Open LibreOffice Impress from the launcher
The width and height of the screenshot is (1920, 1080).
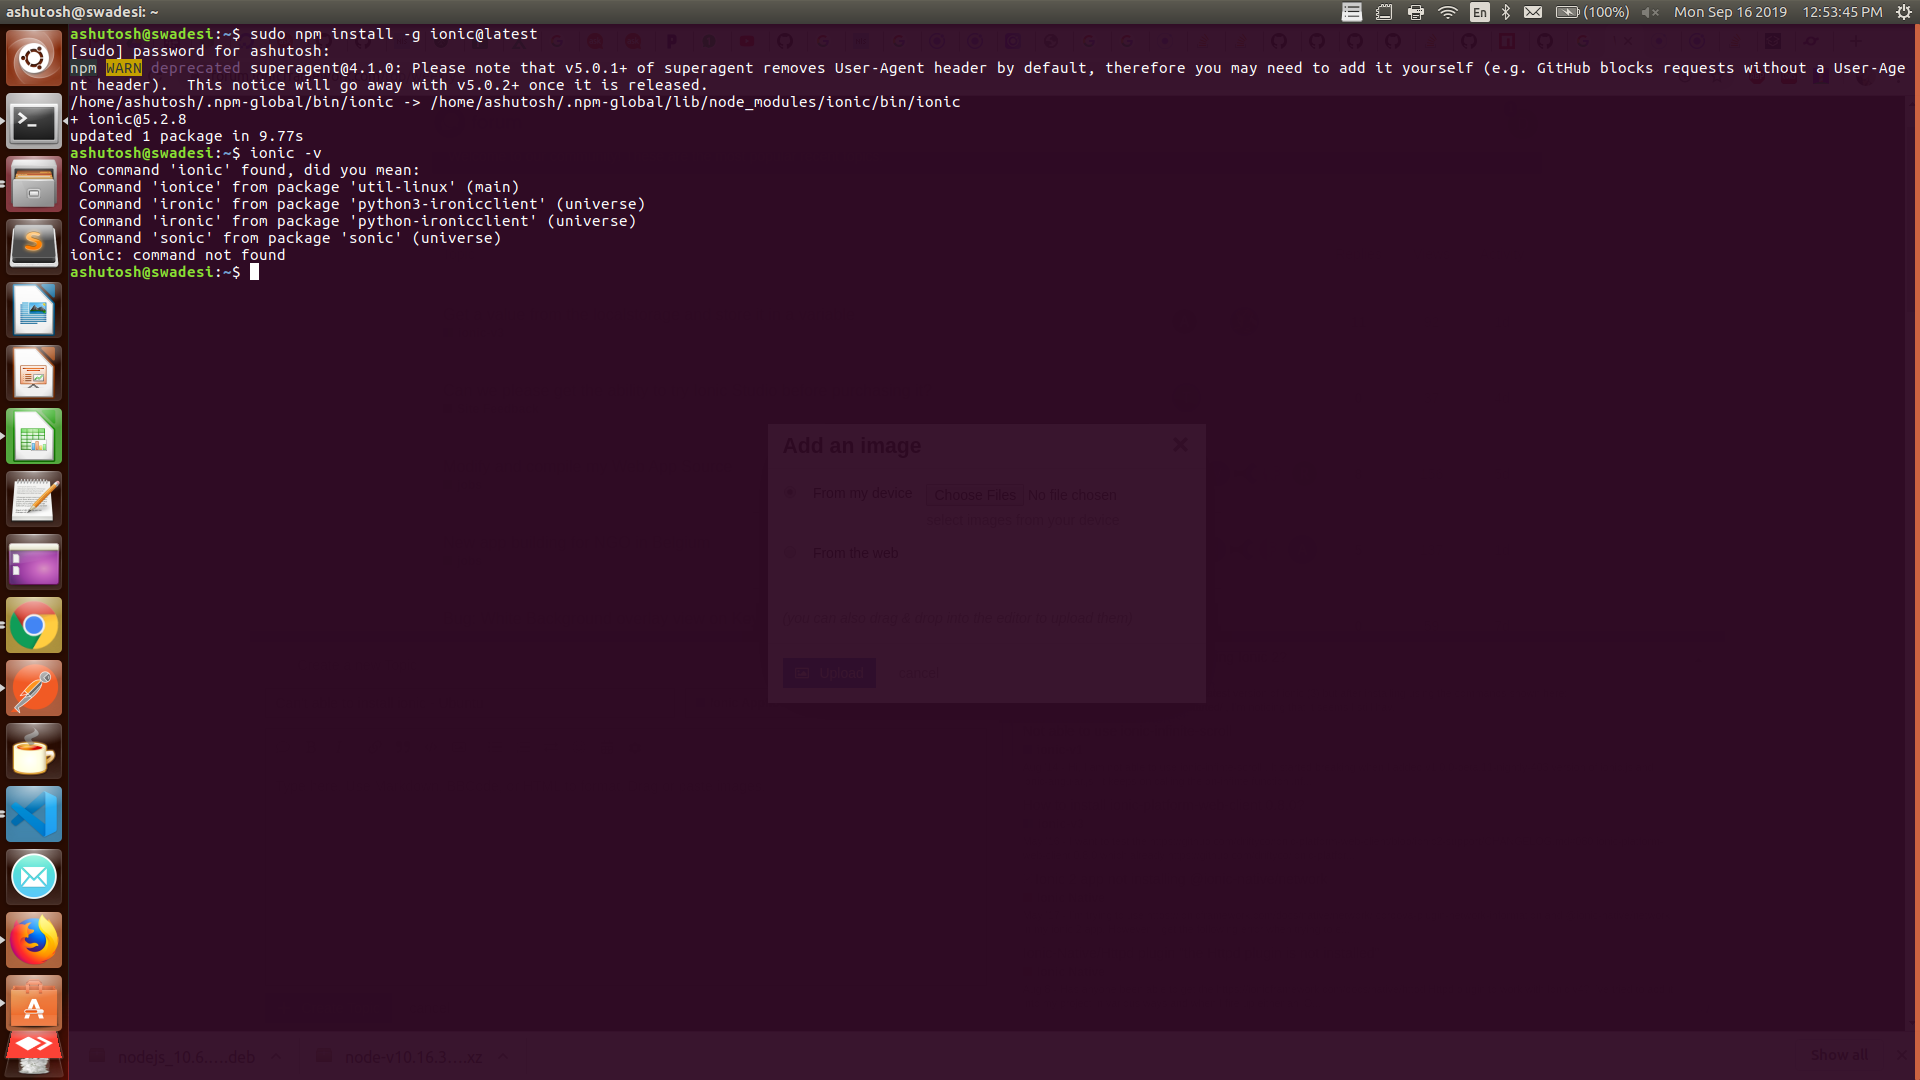pyautogui.click(x=34, y=373)
